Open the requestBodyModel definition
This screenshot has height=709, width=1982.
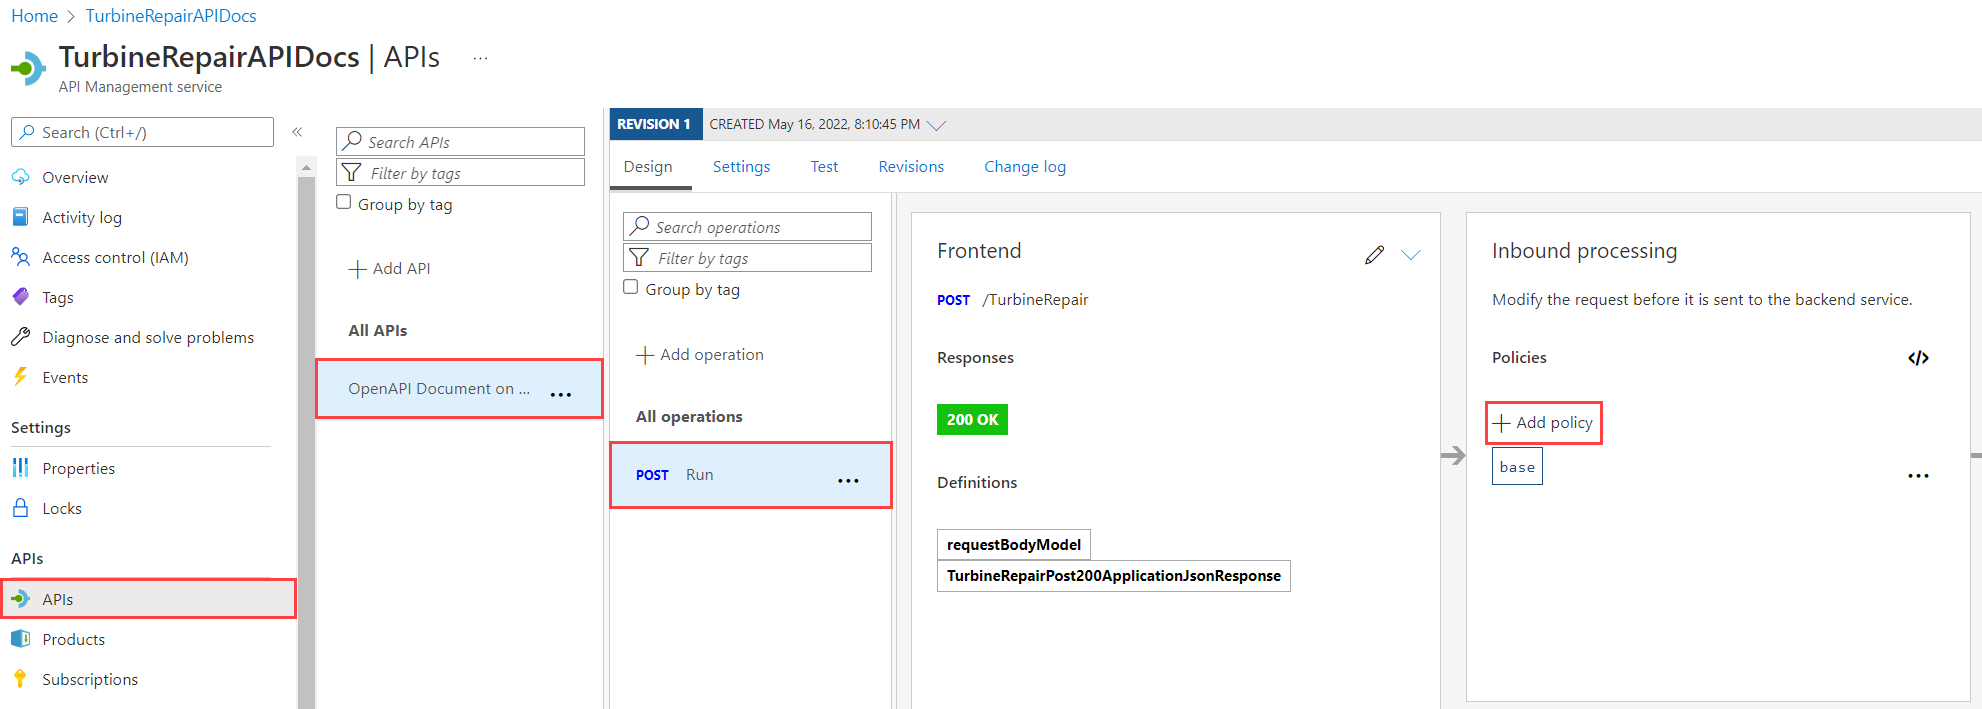point(1014,545)
